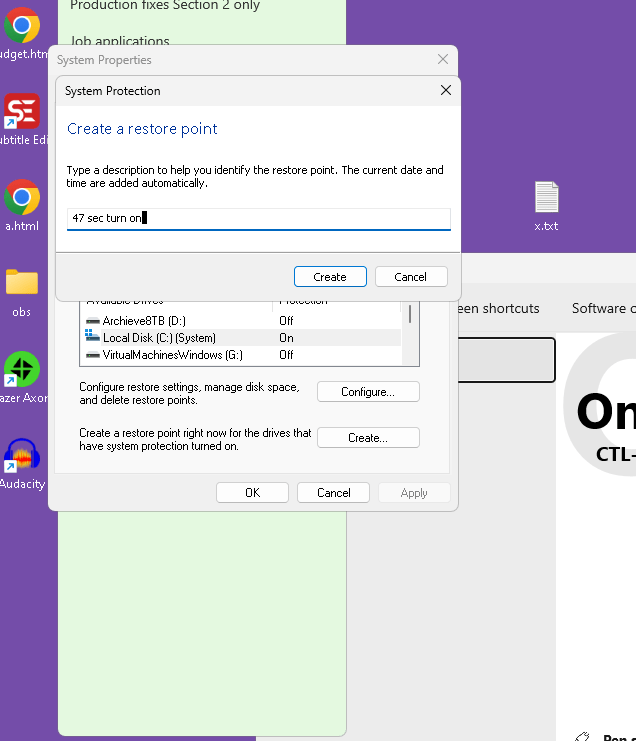Click the restore point description text field
The height and width of the screenshot is (741, 636).
coord(258,218)
